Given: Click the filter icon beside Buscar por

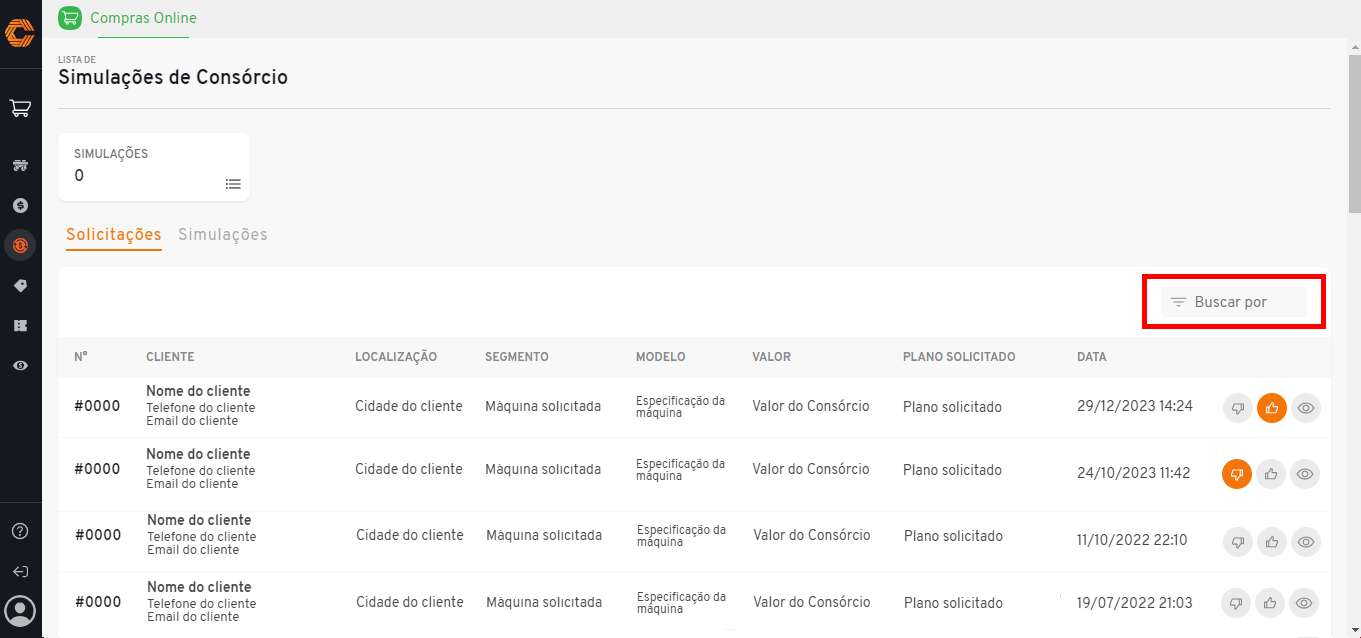Looking at the screenshot, I should (1178, 302).
